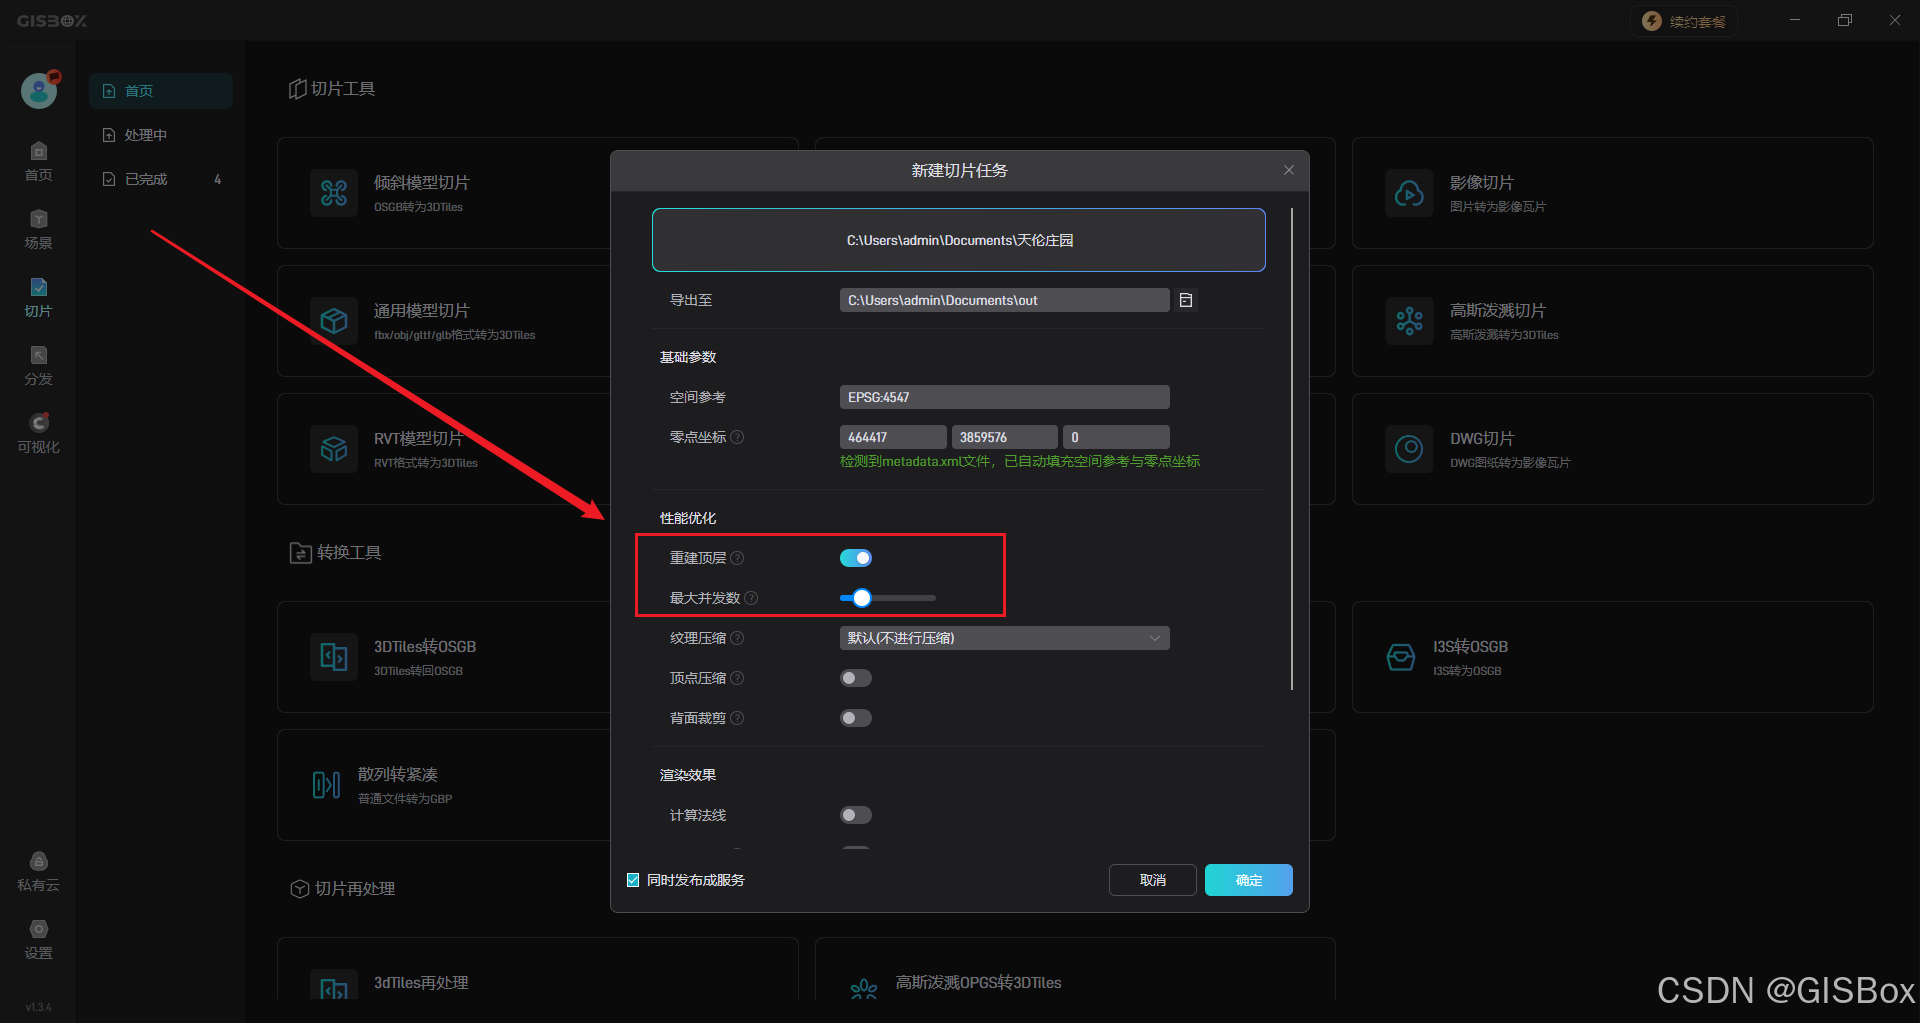Viewport: 1920px width, 1023px height.
Task: Select 已完成 tab in navigation panel
Action: pos(161,179)
